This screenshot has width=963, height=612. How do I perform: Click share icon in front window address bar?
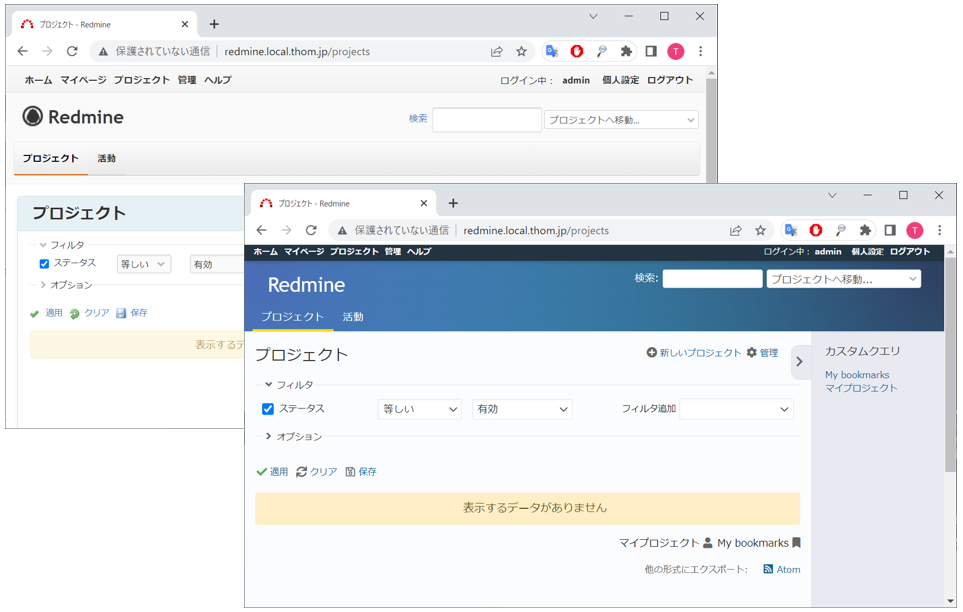[x=735, y=230]
